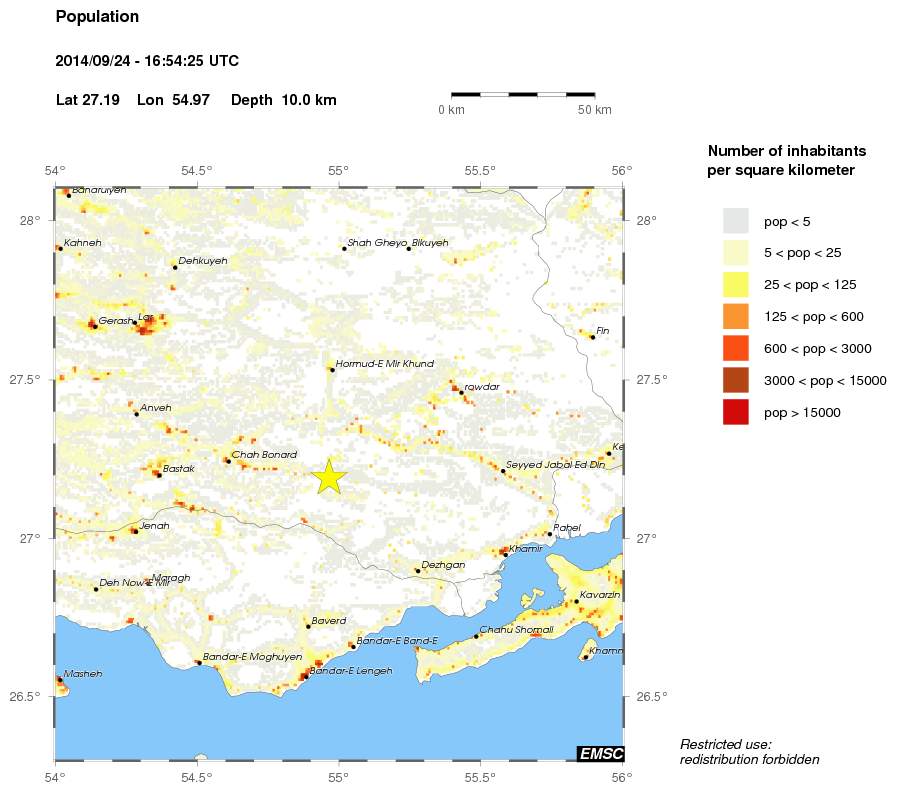Screen dimensions: 897x792
Task: Click the yellow epicenter star marker
Action: point(329,476)
